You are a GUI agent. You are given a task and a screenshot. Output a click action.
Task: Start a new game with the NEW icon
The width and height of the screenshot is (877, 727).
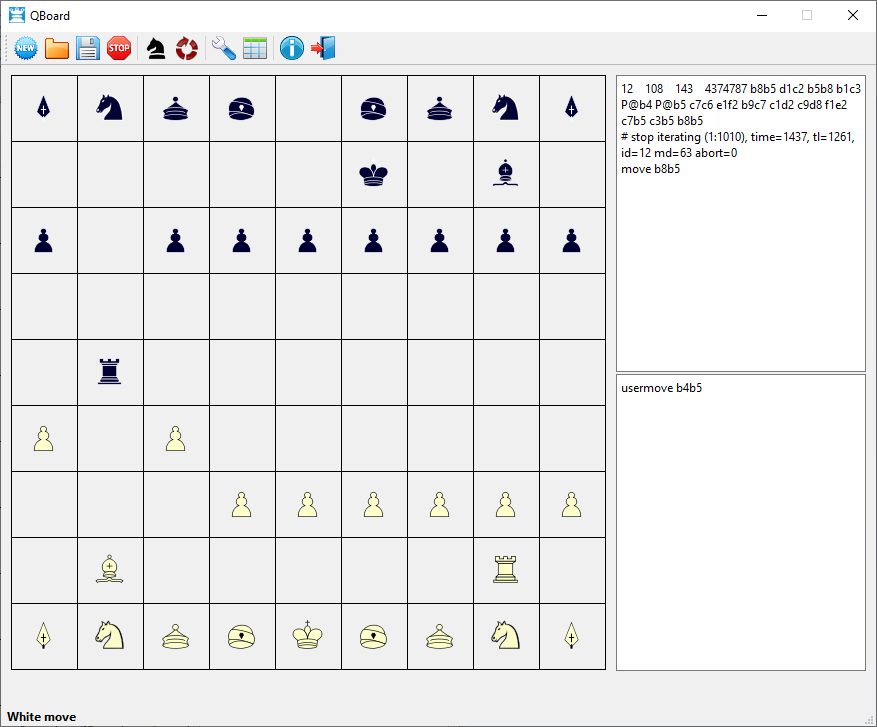point(26,48)
